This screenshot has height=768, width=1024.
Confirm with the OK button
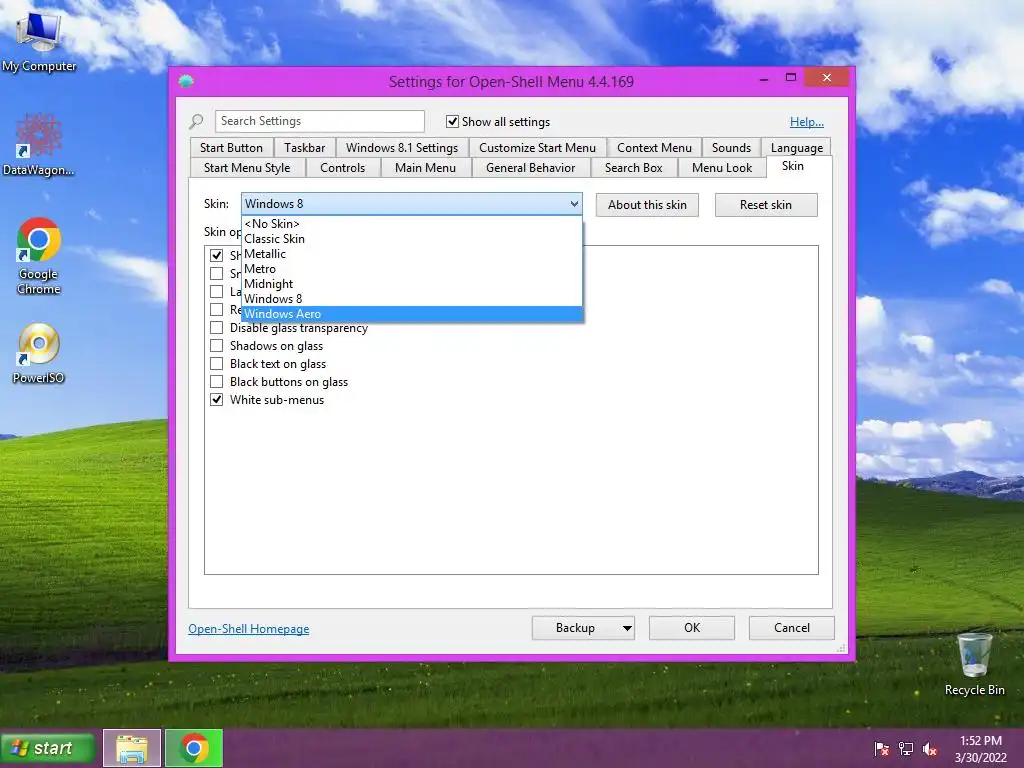692,628
